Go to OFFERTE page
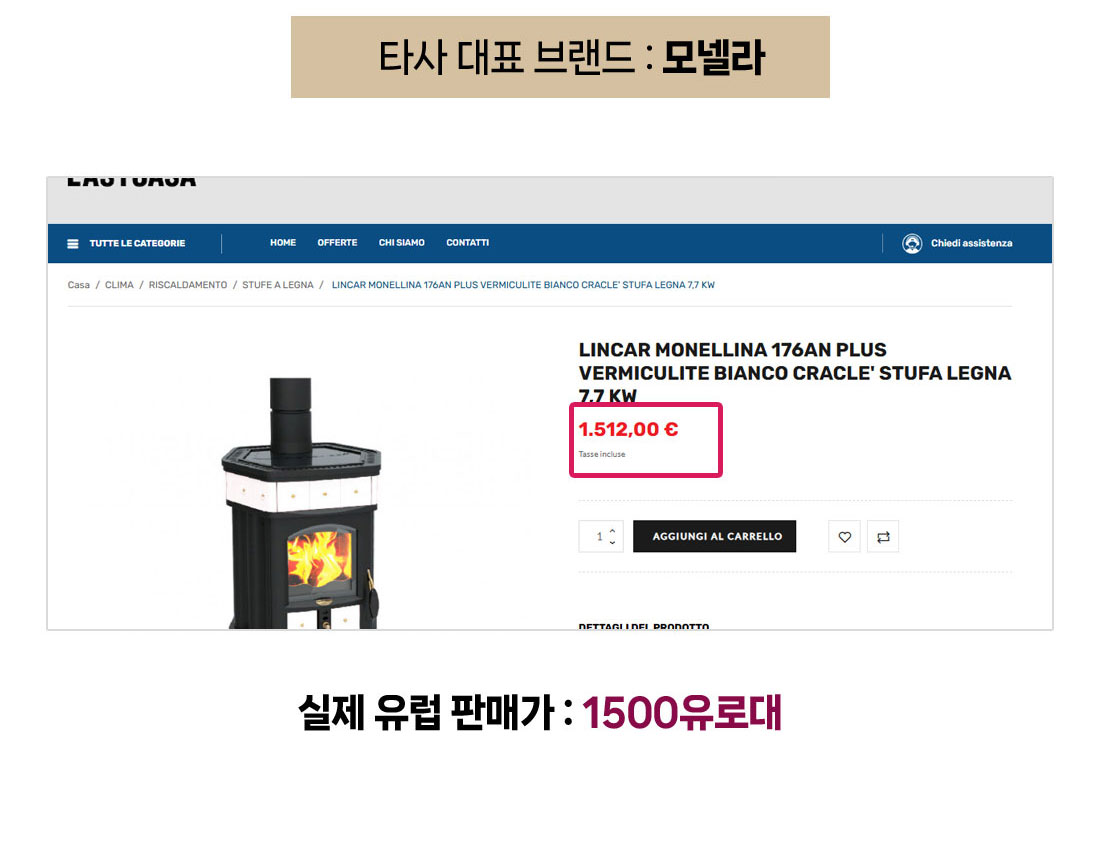1100x860 pixels. (337, 243)
